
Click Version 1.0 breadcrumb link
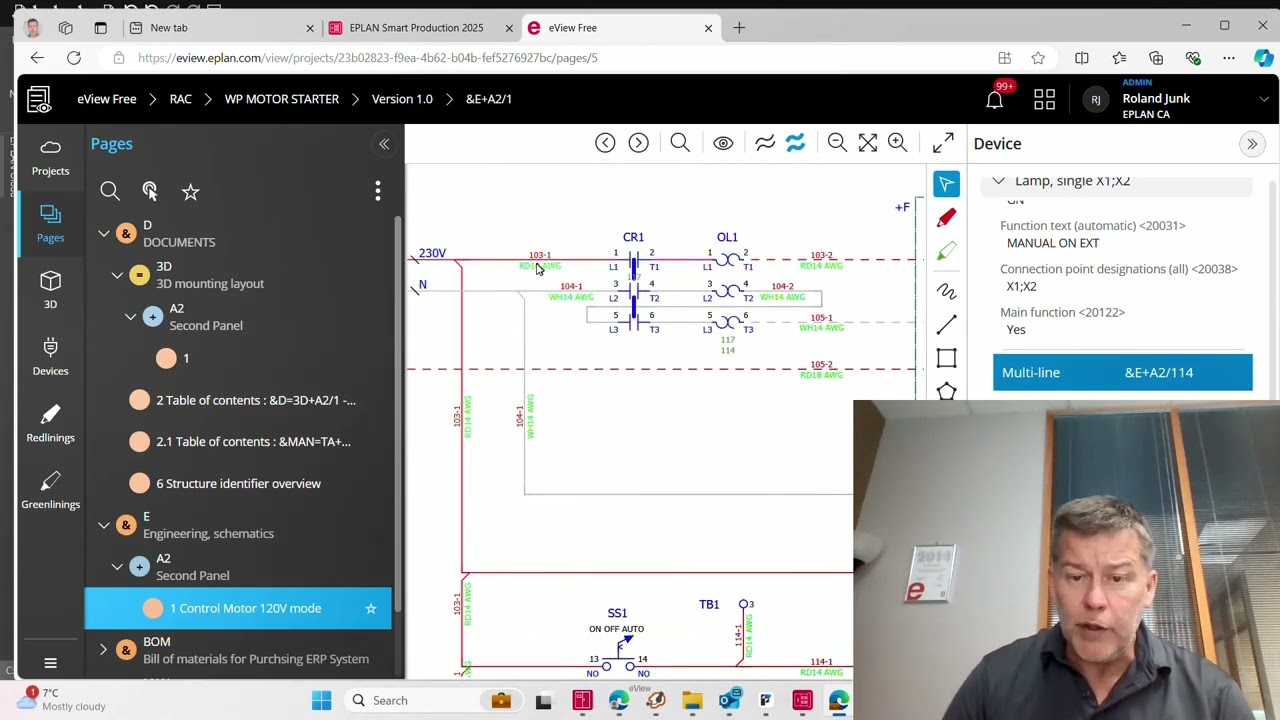[402, 99]
